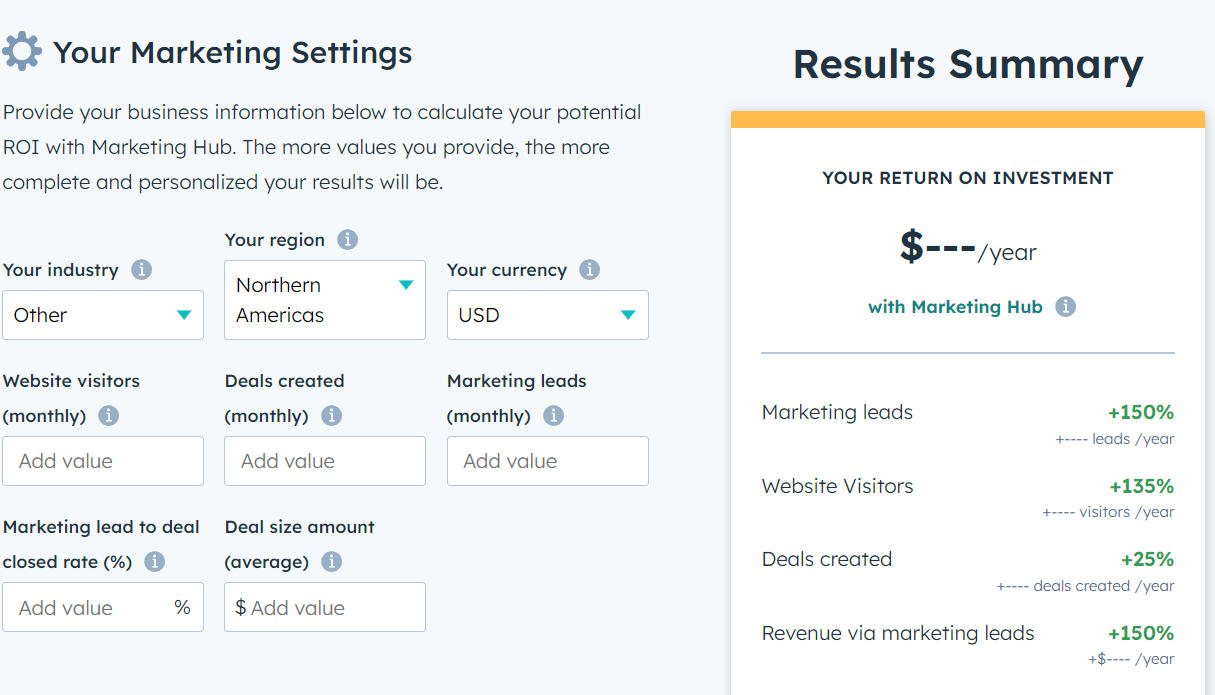The width and height of the screenshot is (1215, 695).
Task: Click info icon next to with Marketing Hub
Action: (x=1066, y=307)
